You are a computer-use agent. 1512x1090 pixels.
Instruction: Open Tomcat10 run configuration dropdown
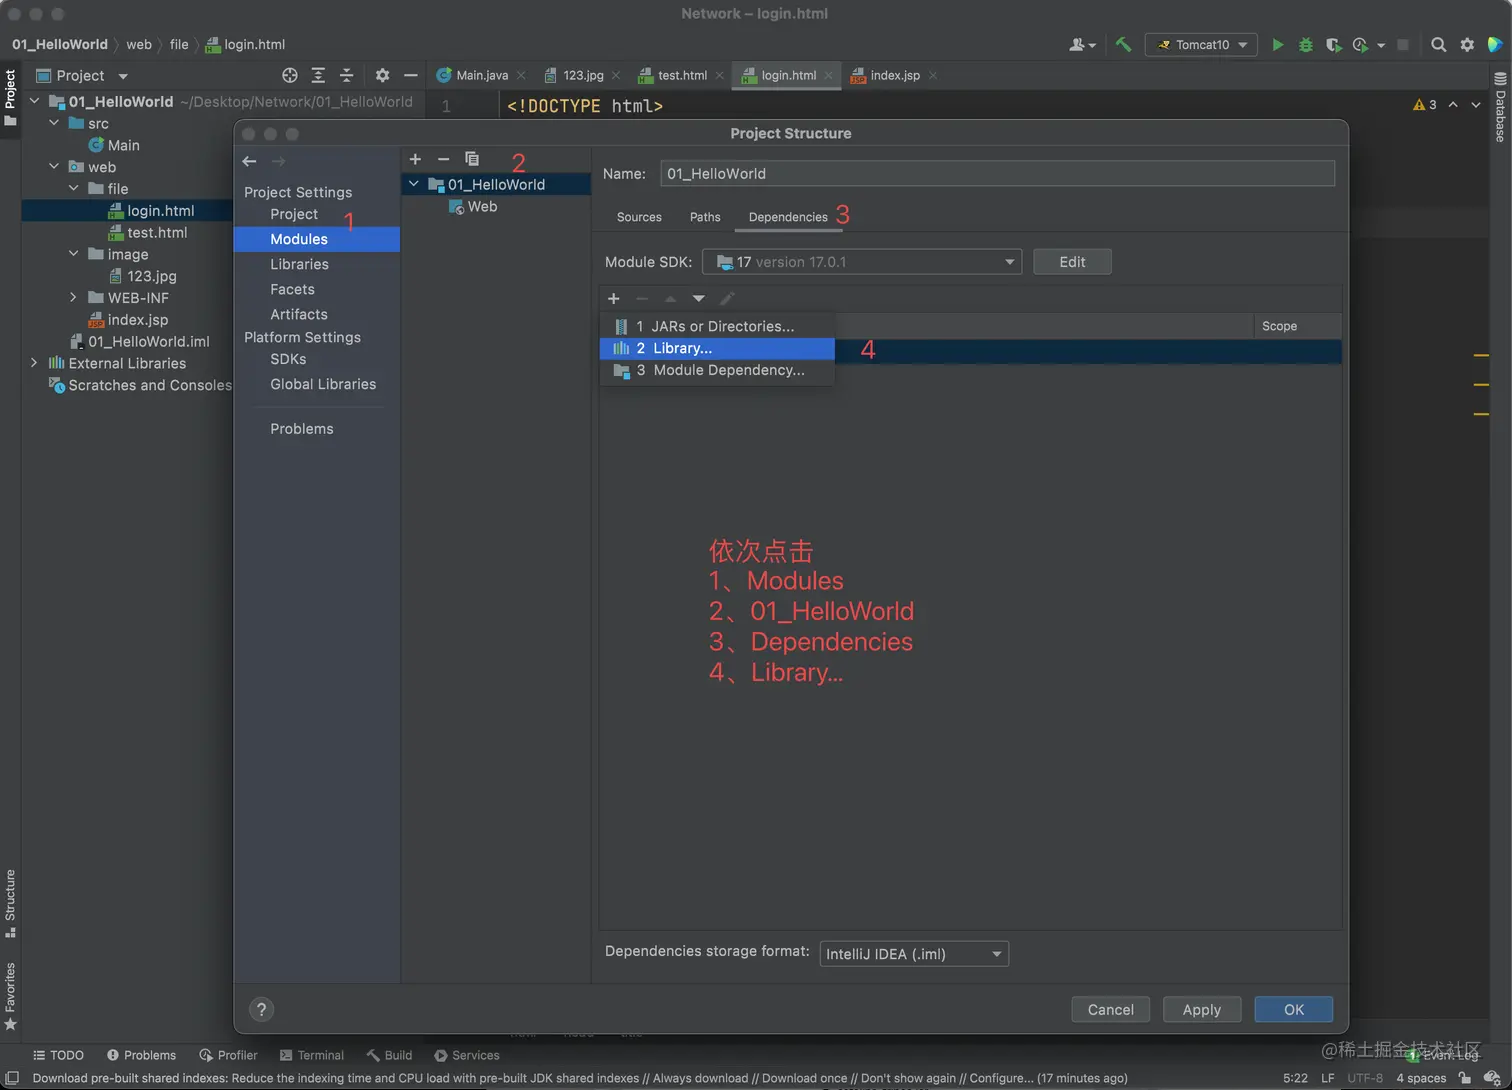(1201, 44)
